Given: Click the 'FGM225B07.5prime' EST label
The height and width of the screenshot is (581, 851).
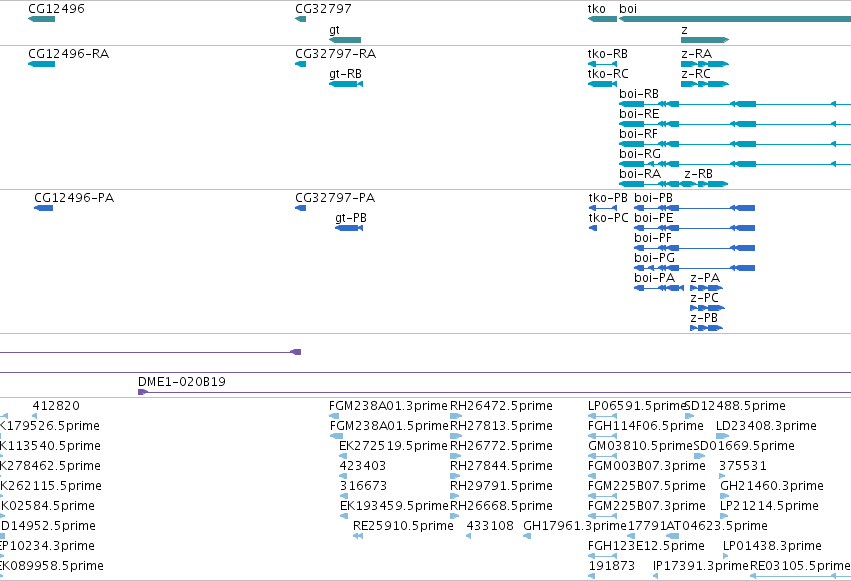Looking at the screenshot, I should (647, 486).
